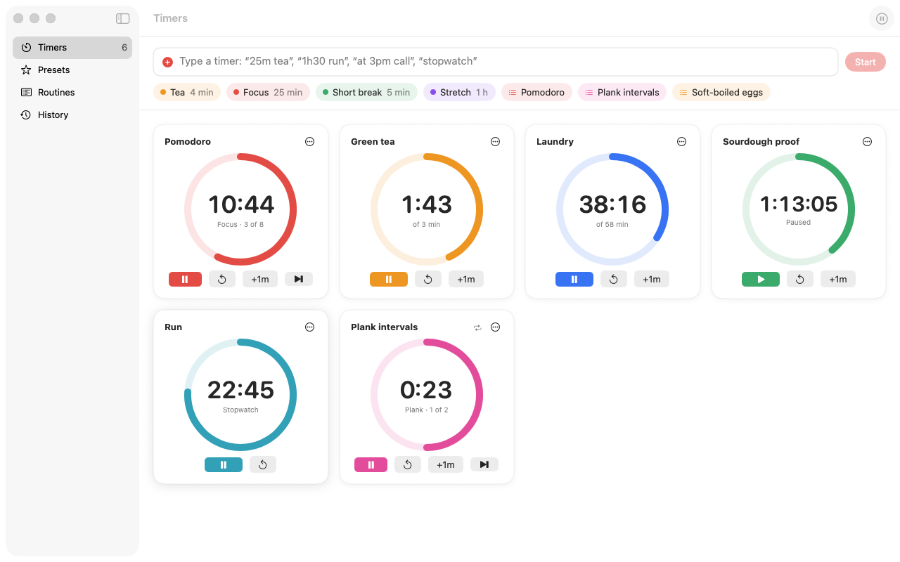This screenshot has width=900, height=562.
Task: Open Laundry card more options menu
Action: pyautogui.click(x=681, y=142)
